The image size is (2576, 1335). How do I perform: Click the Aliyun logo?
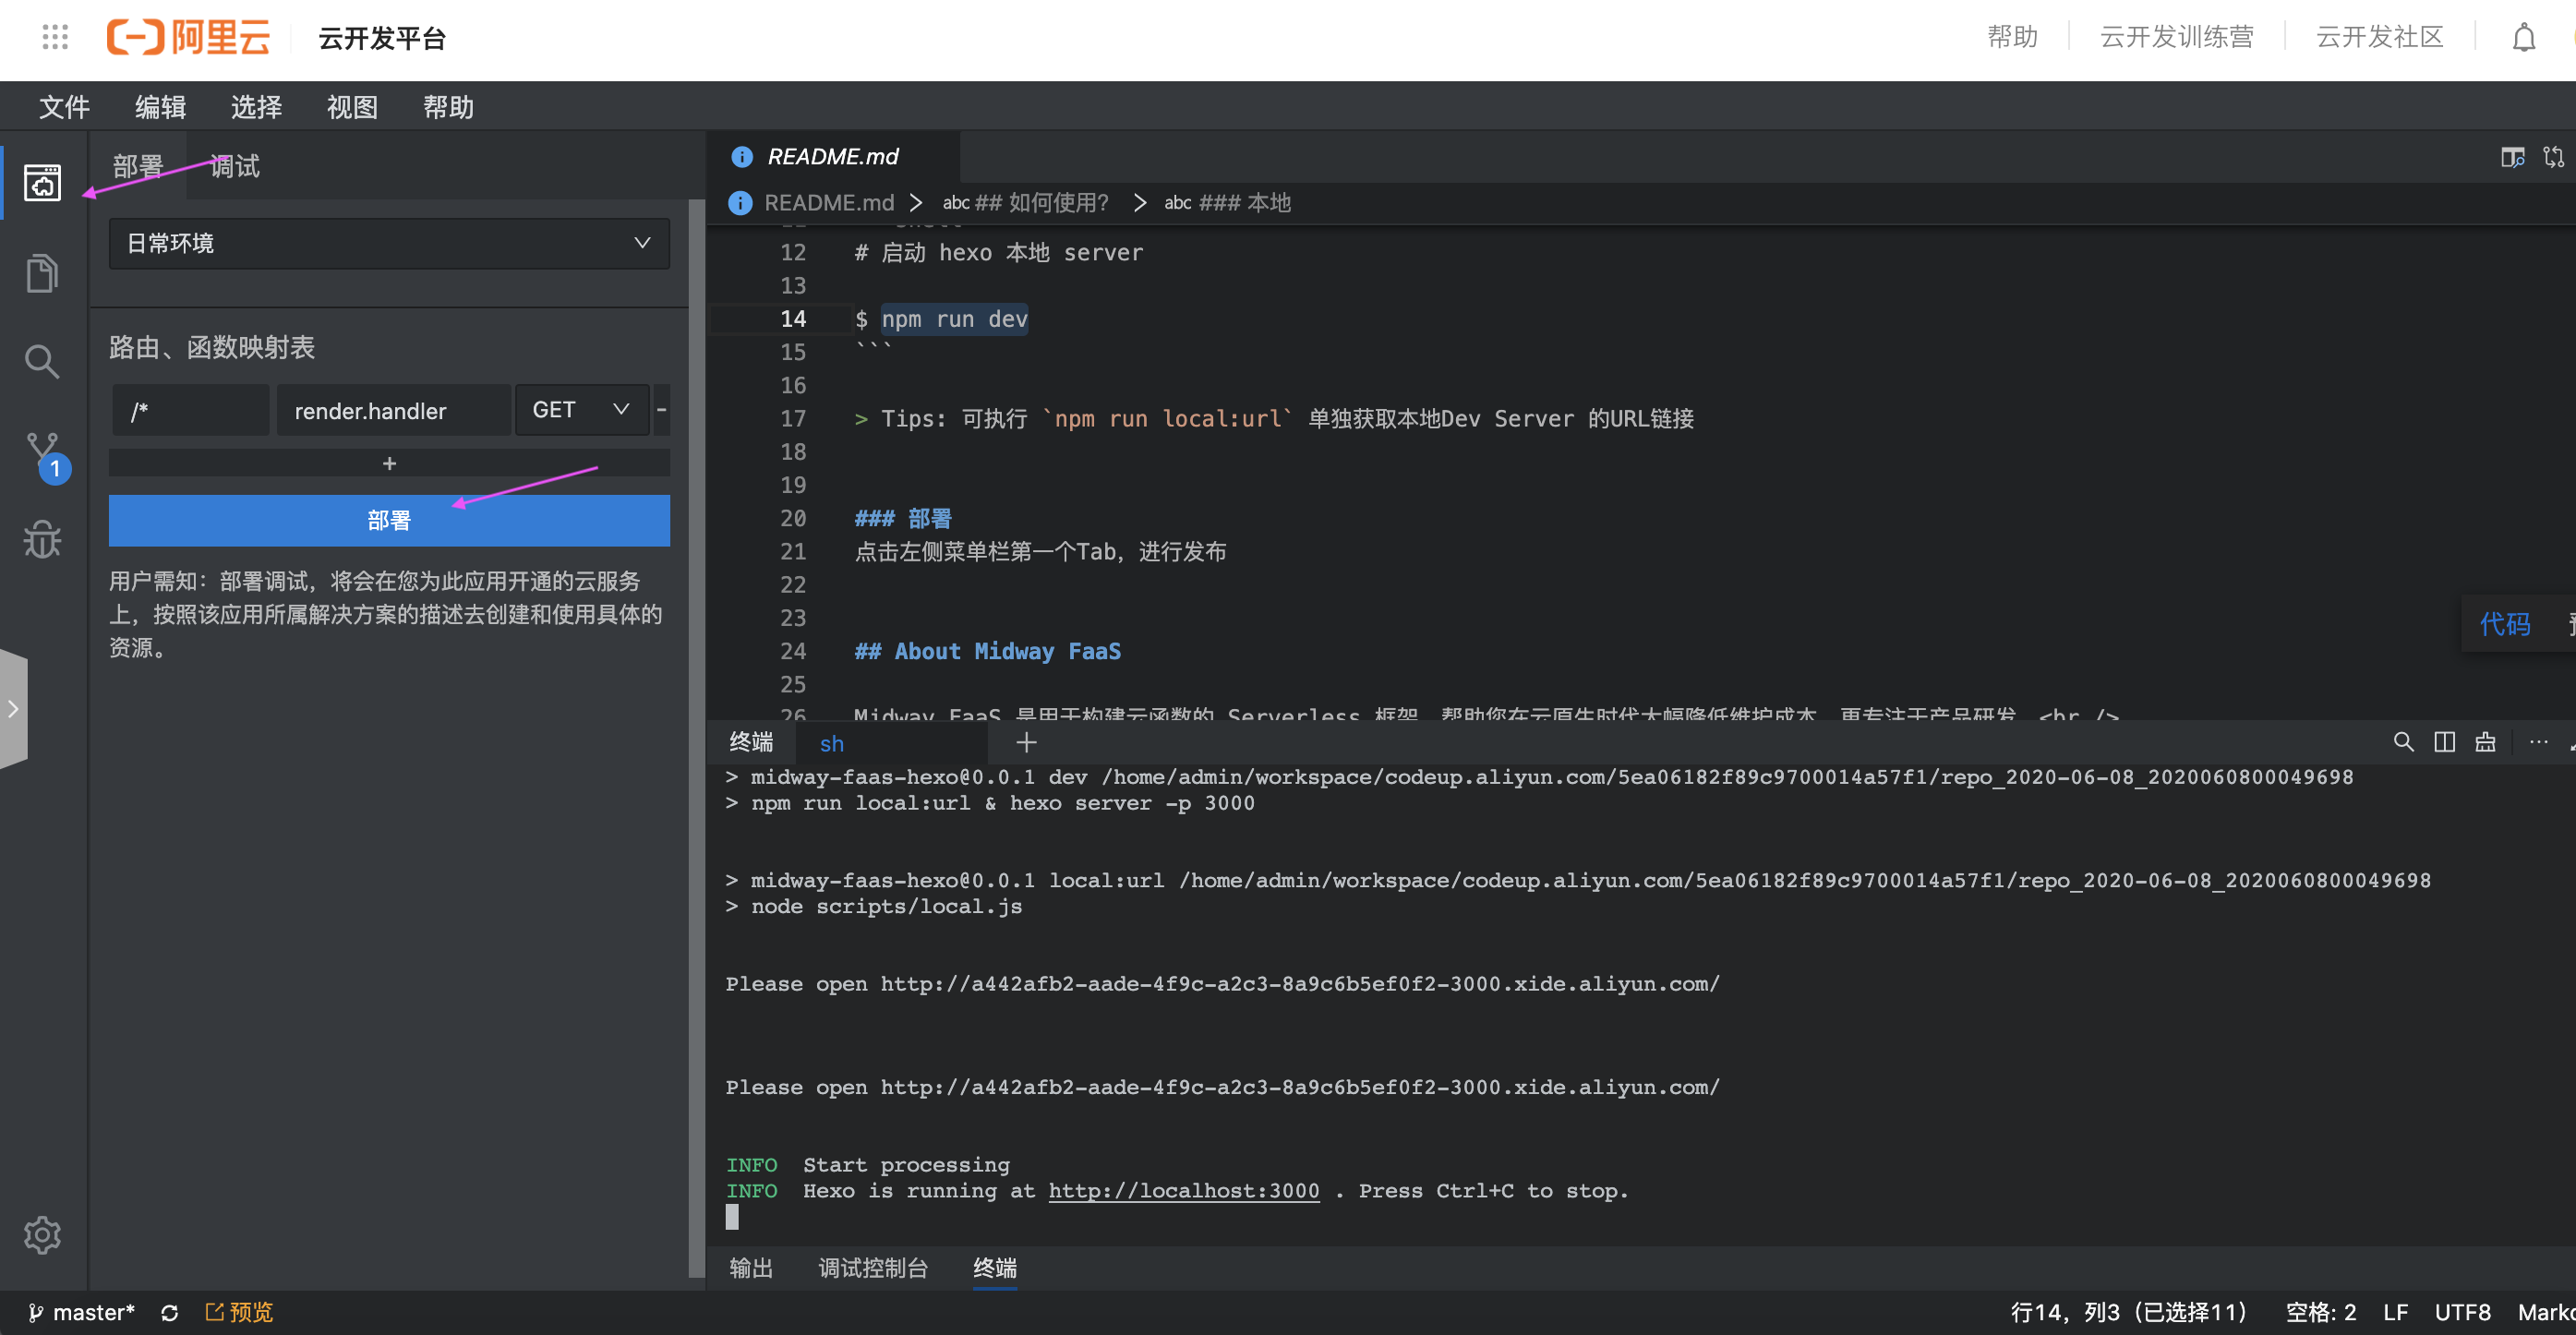[x=189, y=37]
